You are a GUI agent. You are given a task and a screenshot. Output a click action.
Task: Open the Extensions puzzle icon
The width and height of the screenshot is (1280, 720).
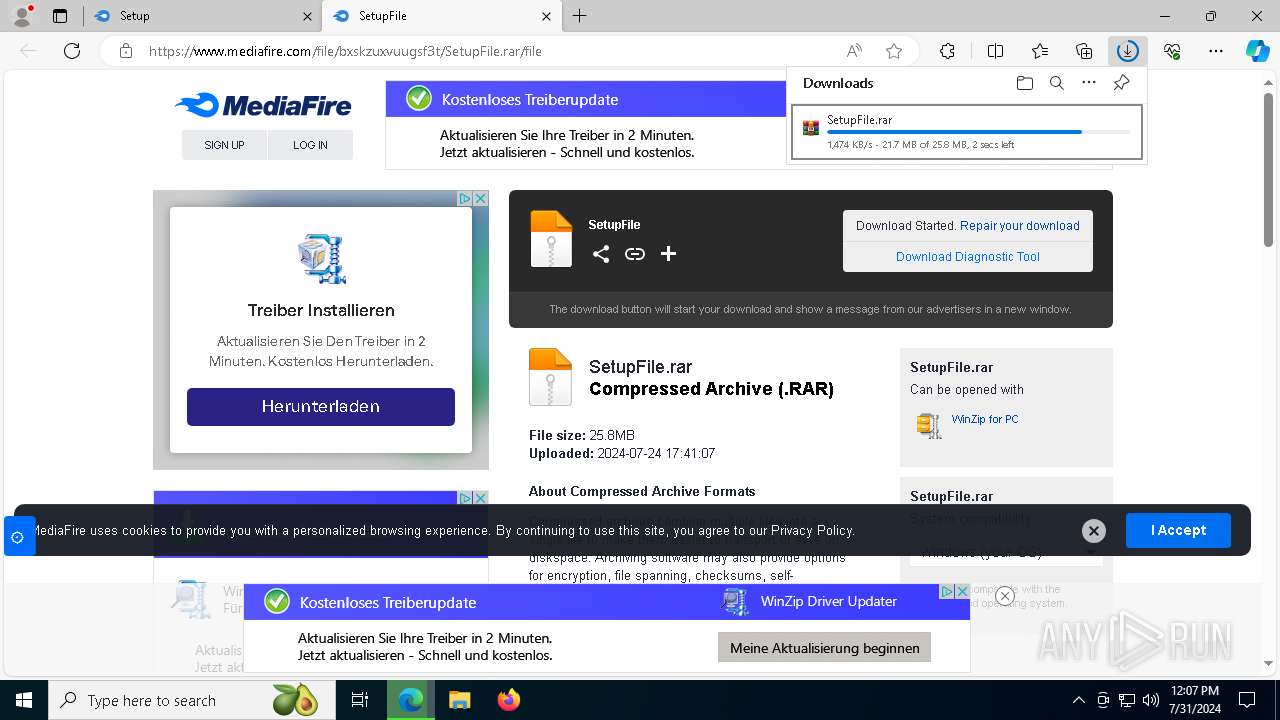point(947,51)
